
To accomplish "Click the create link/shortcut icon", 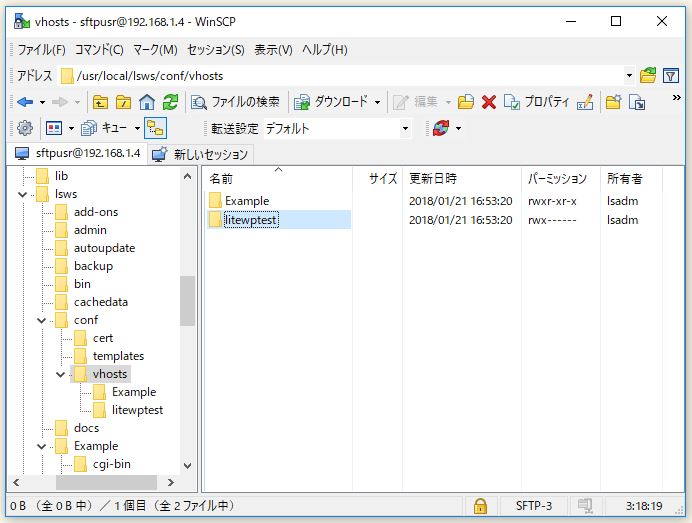I will tap(637, 102).
